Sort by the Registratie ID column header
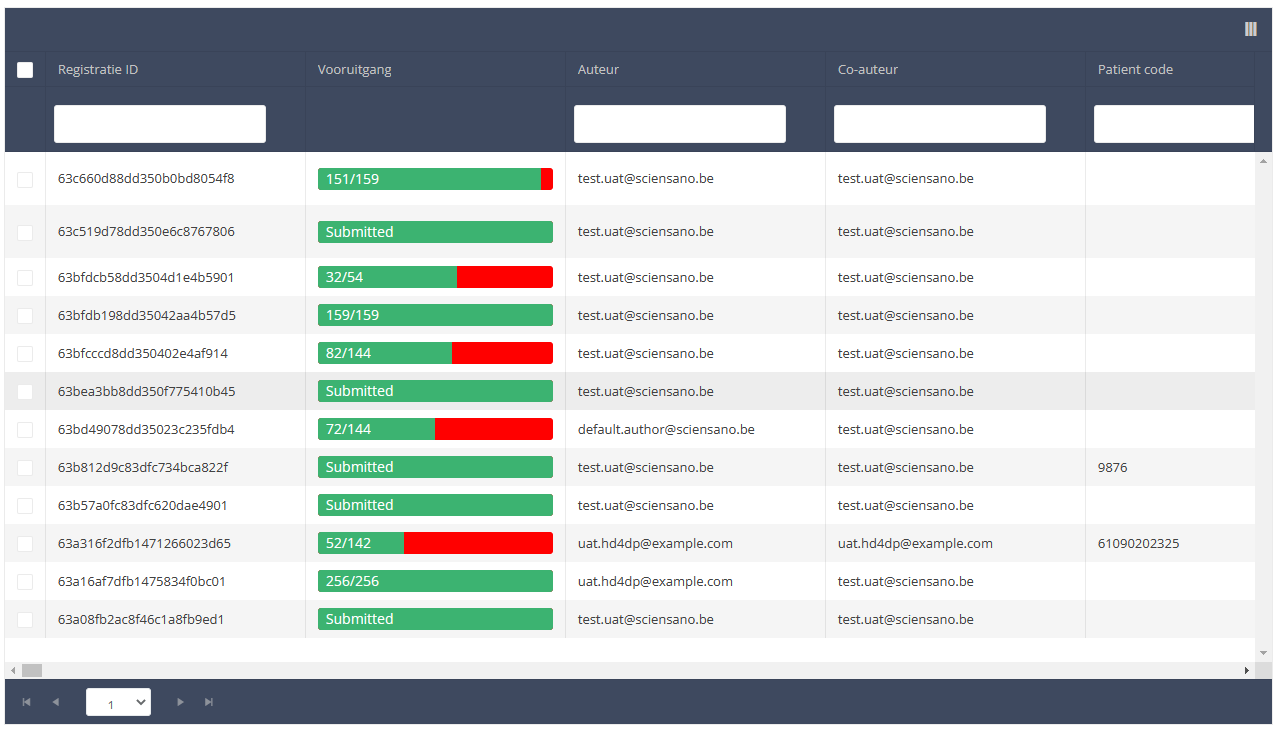 point(98,70)
